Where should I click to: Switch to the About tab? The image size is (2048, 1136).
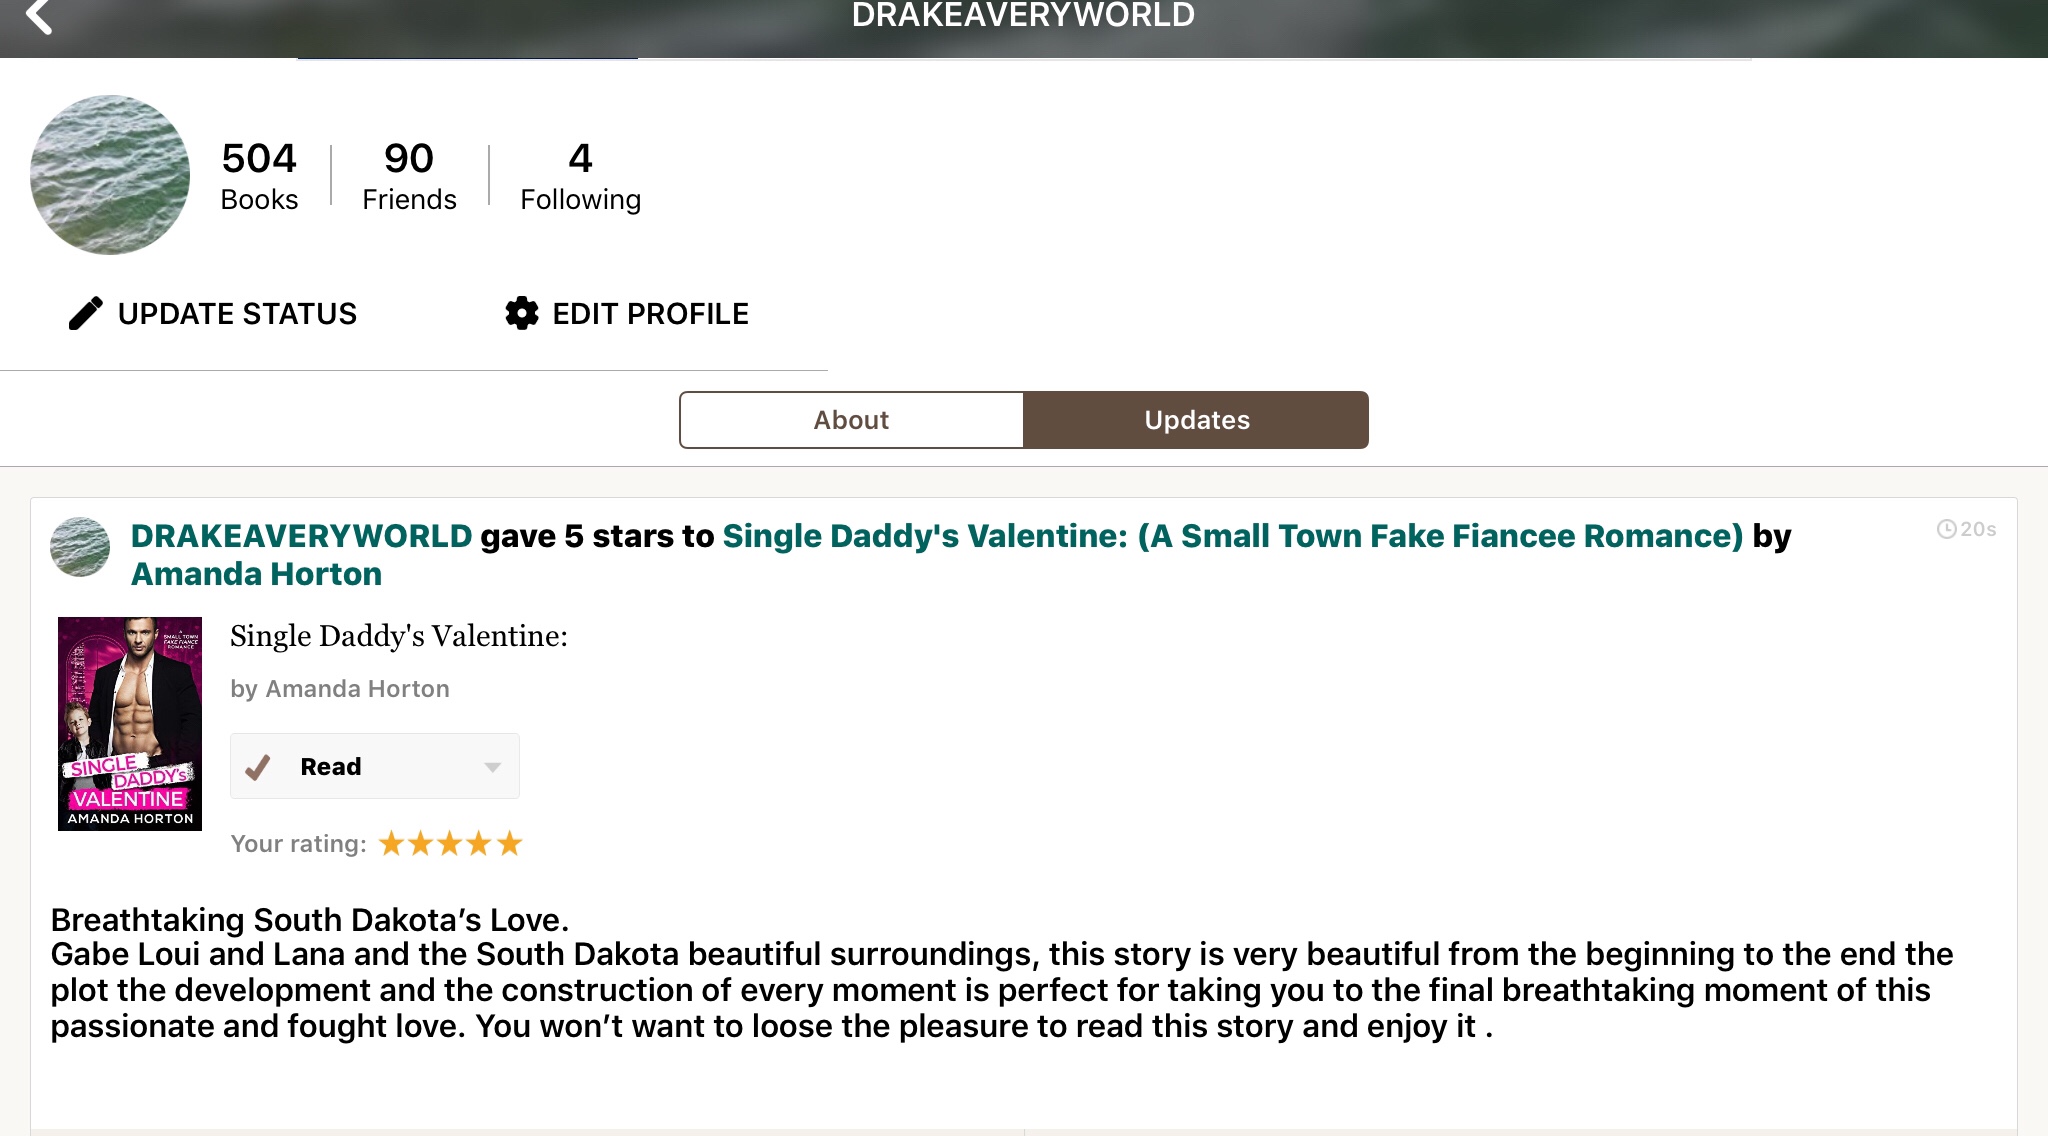pyautogui.click(x=851, y=420)
